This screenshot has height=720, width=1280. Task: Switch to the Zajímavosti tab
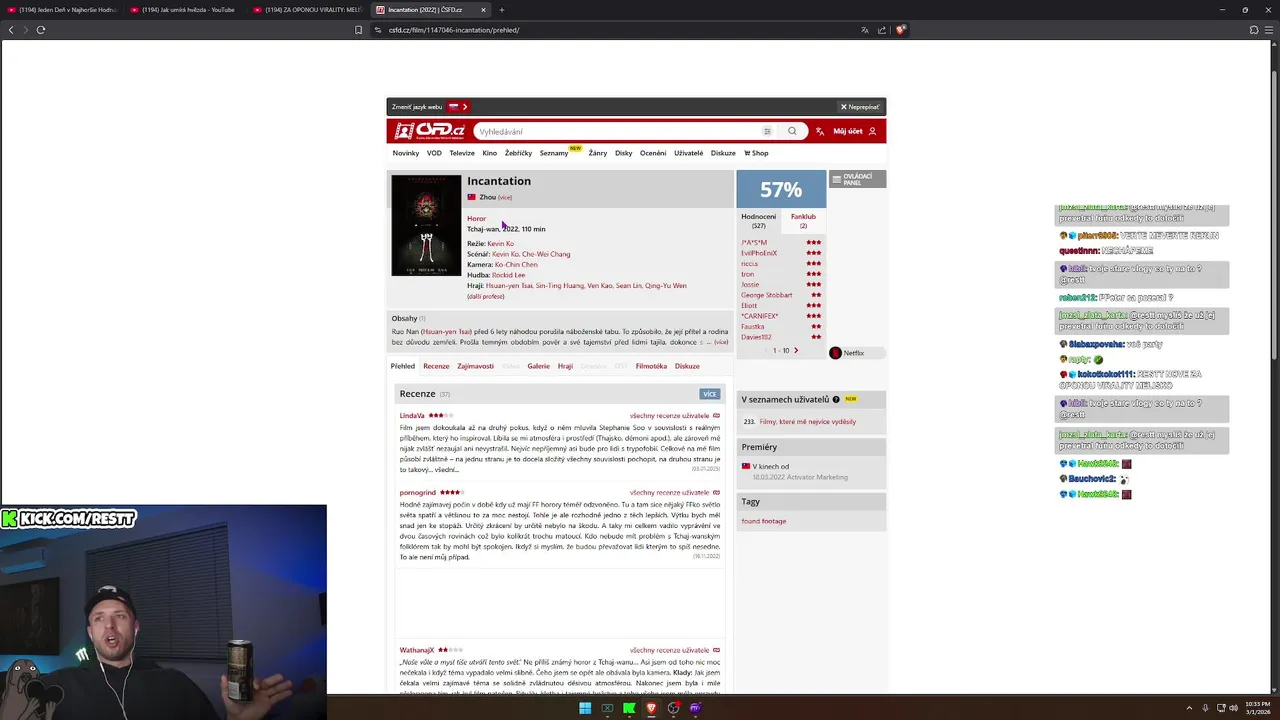click(475, 366)
